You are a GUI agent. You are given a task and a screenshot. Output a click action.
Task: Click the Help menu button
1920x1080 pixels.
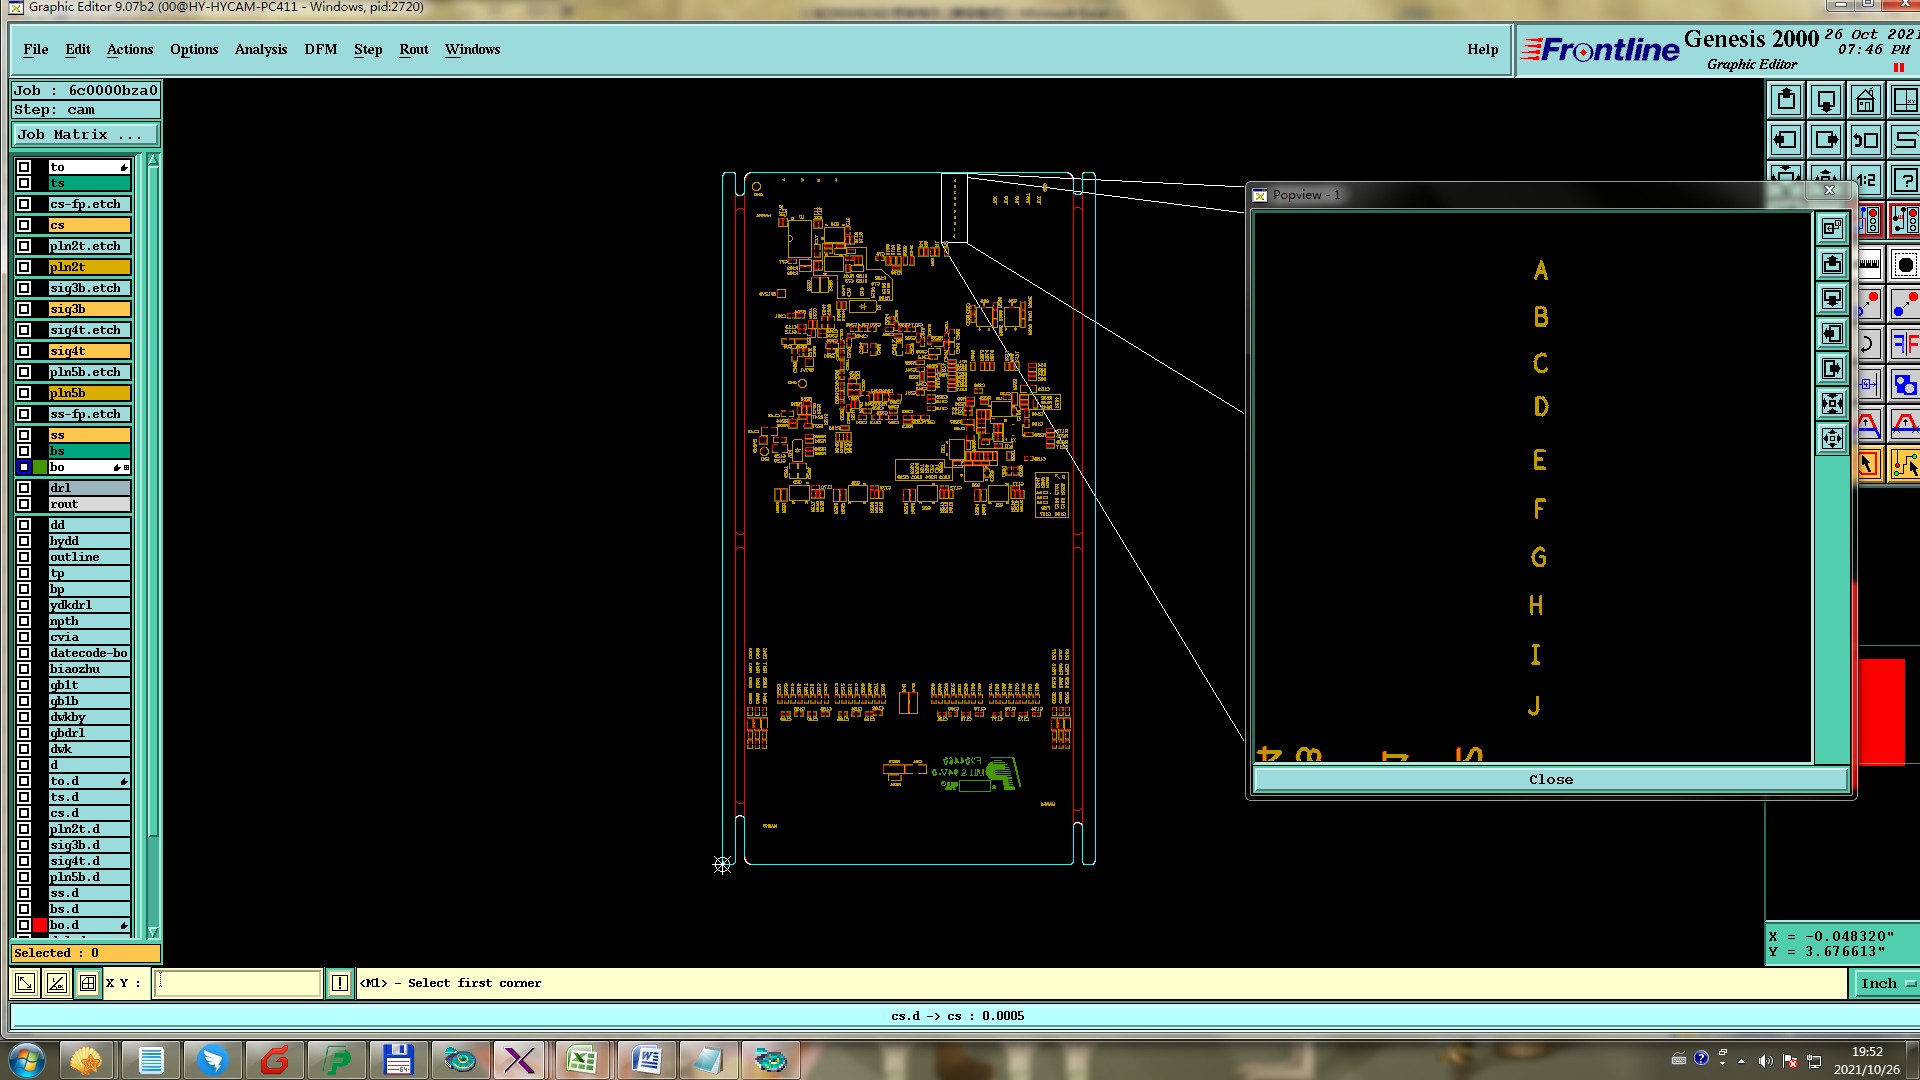1482,49
